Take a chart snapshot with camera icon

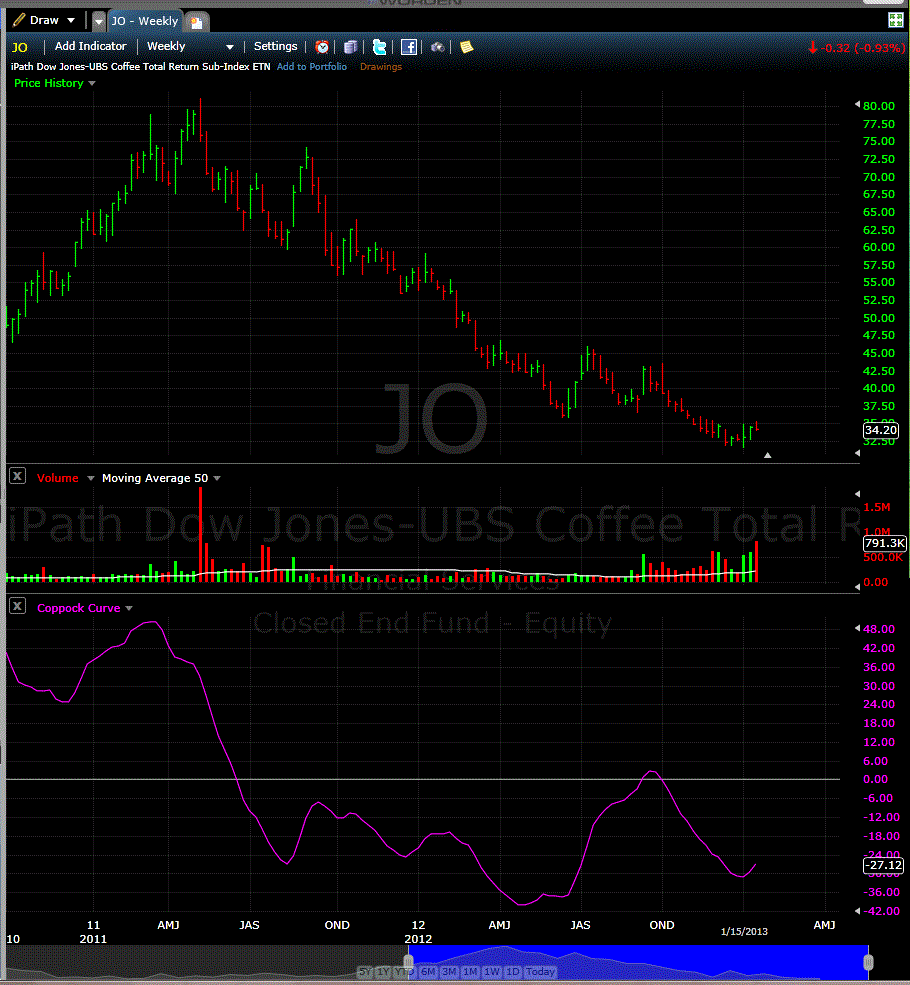pos(438,47)
